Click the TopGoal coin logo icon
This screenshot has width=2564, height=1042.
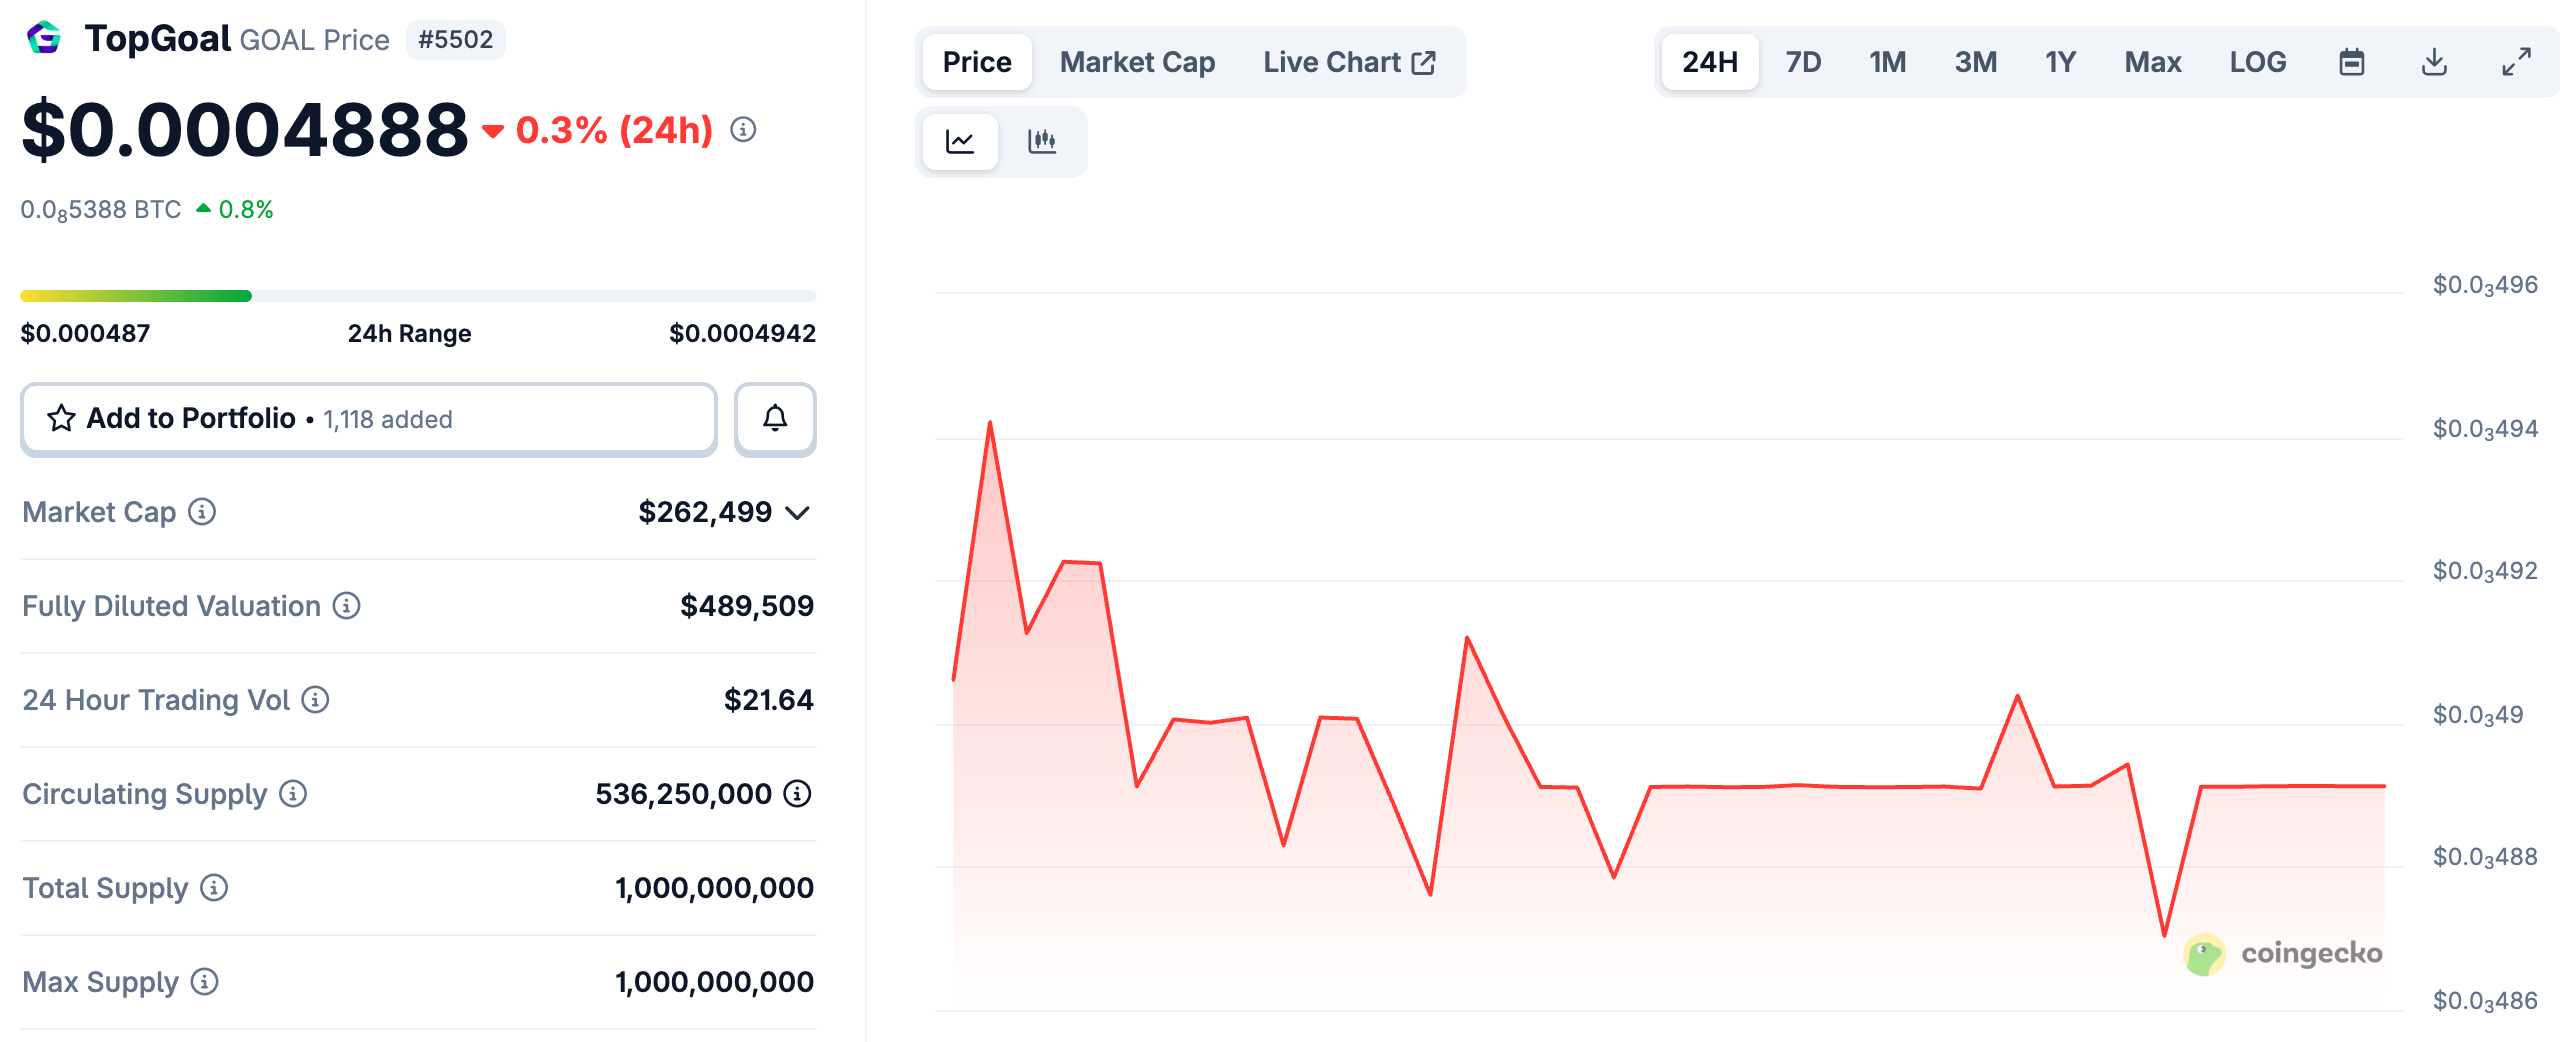44,39
